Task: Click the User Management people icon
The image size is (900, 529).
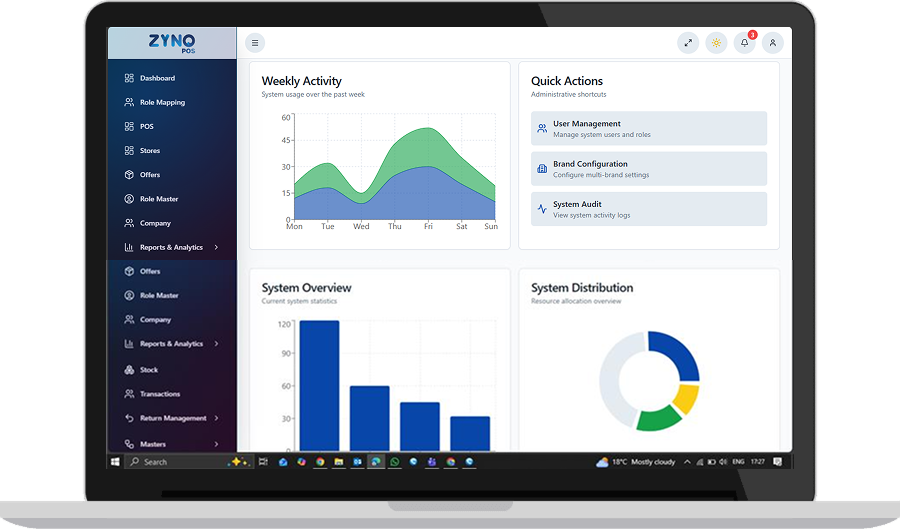Action: (542, 129)
